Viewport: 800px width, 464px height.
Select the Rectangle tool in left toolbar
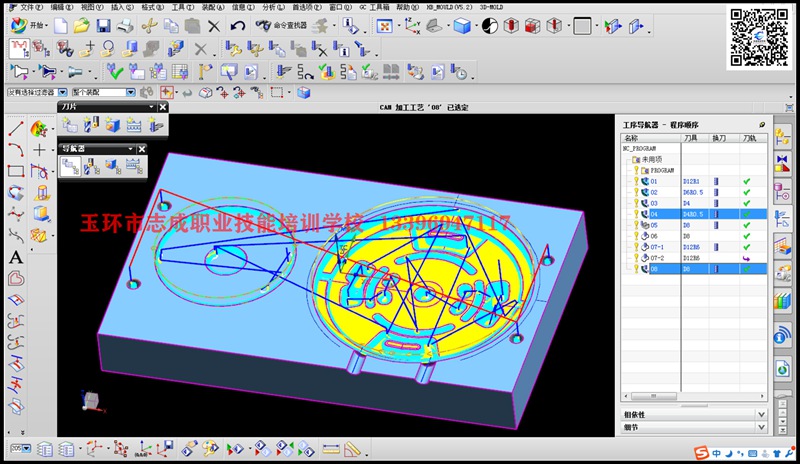[16, 171]
